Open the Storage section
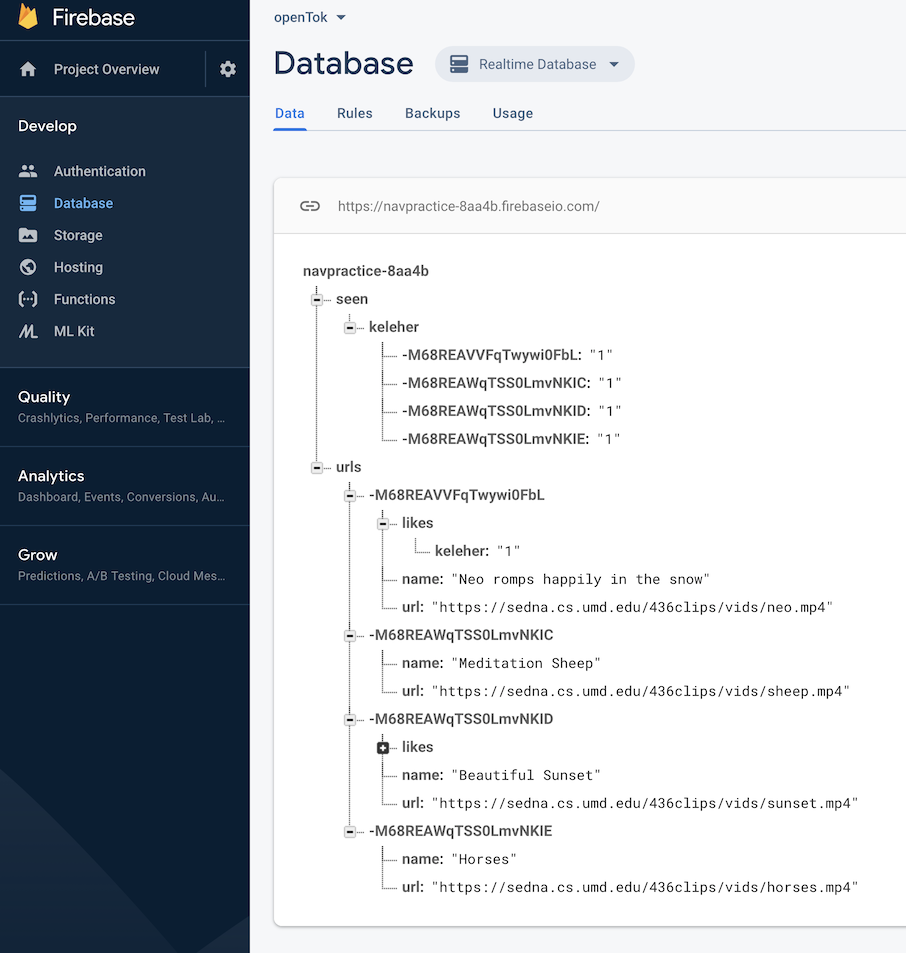Image resolution: width=906 pixels, height=953 pixels. [78, 235]
